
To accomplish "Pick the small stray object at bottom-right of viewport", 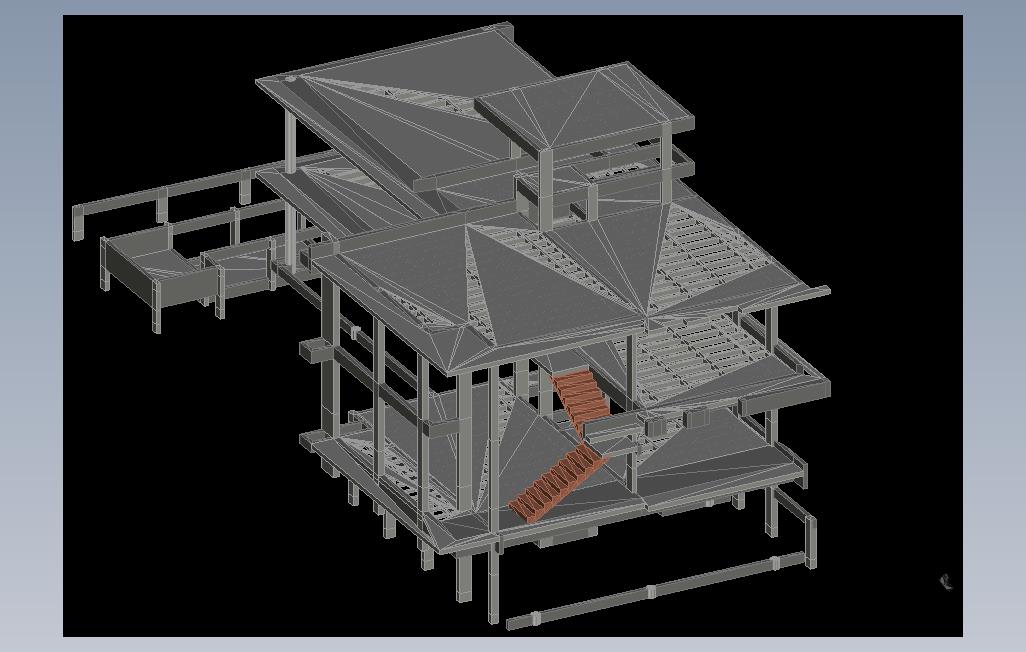I will [946, 582].
